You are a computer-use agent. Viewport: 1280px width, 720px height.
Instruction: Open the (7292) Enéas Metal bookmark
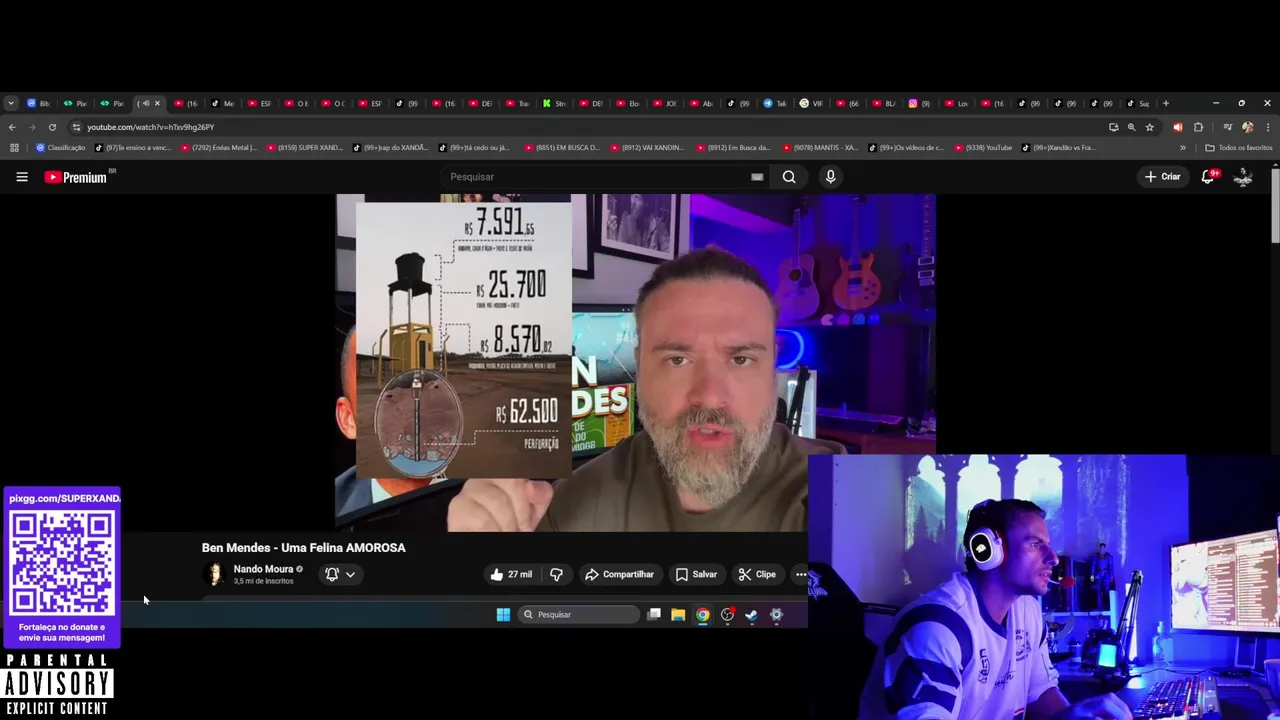pyautogui.click(x=218, y=148)
